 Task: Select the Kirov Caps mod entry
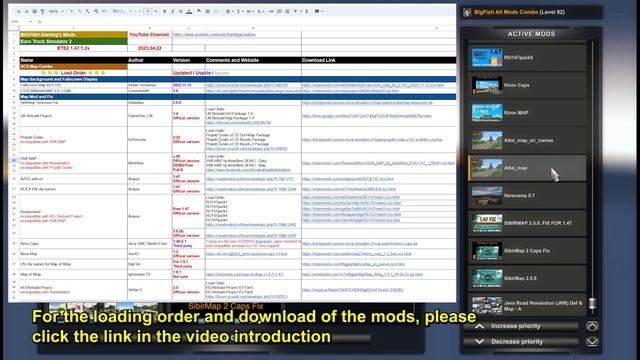point(527,85)
